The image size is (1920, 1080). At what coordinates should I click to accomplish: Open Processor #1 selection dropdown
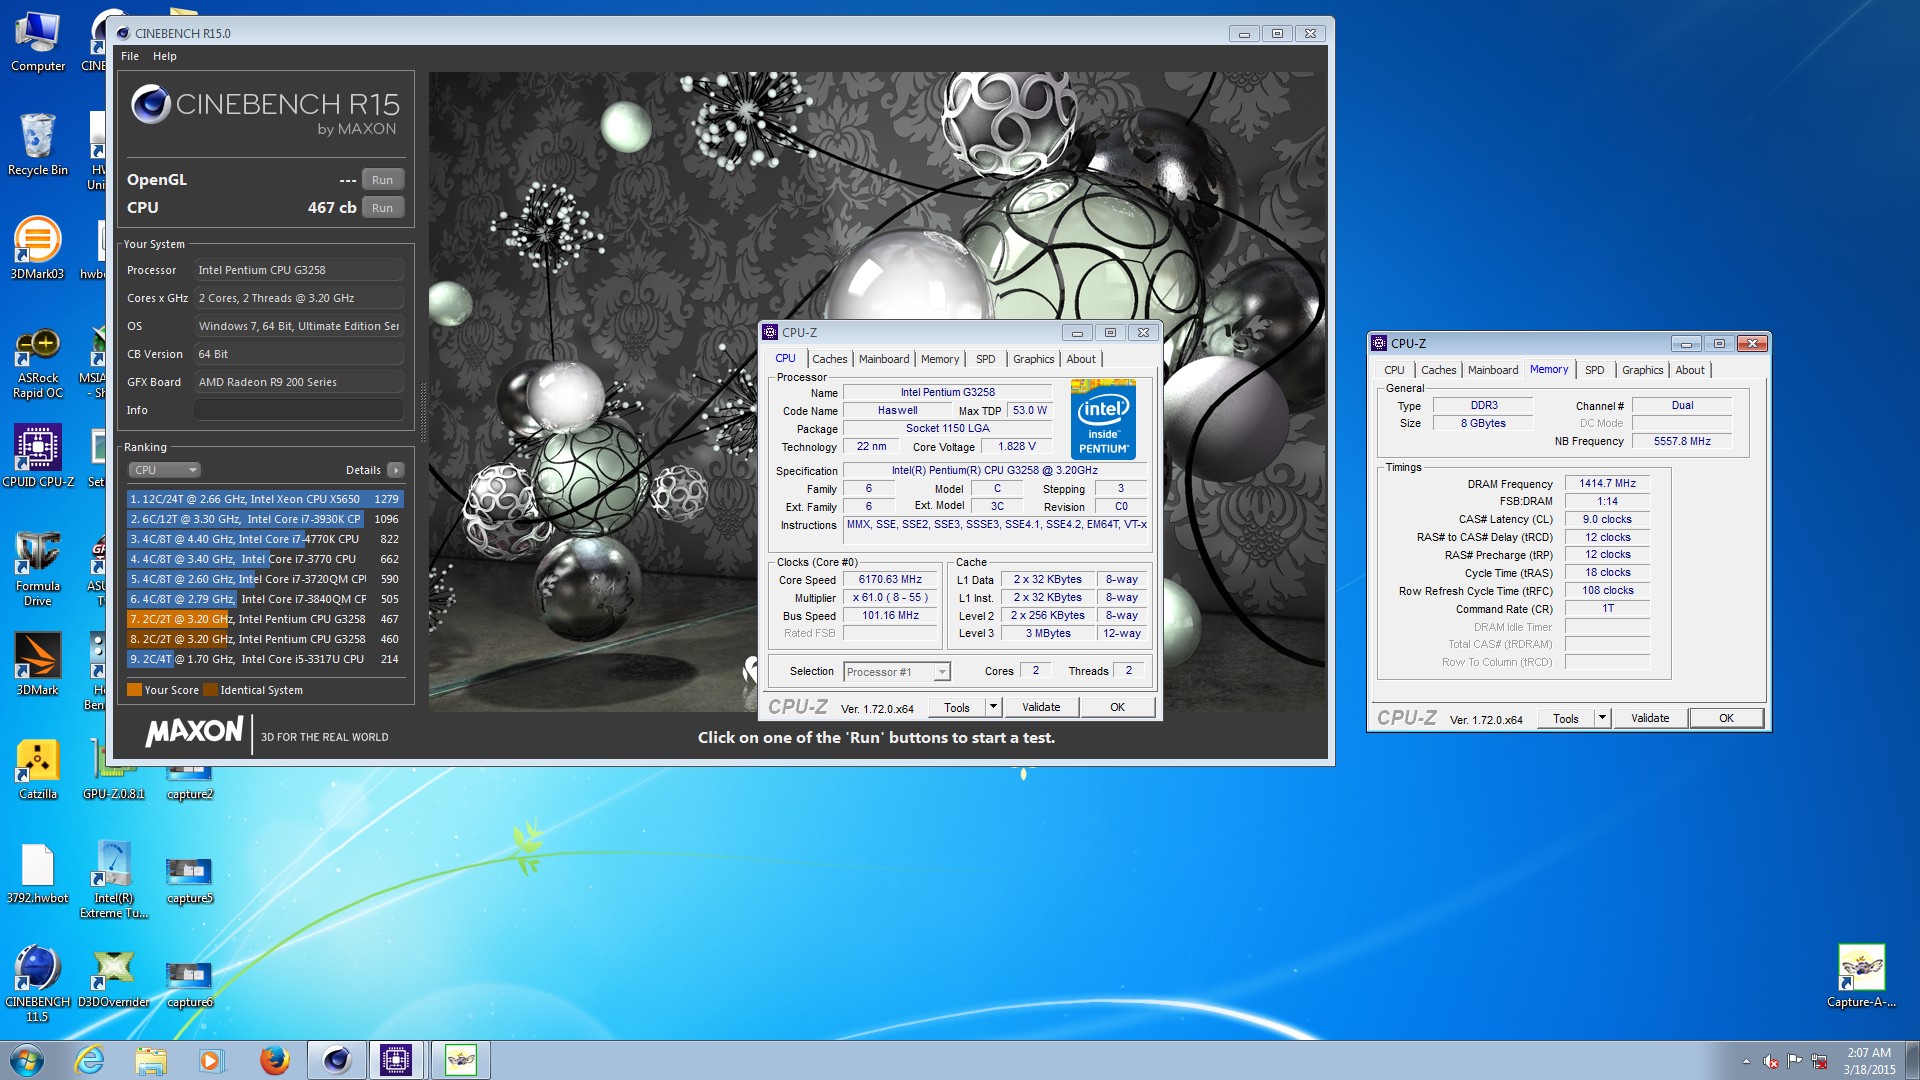coord(897,672)
